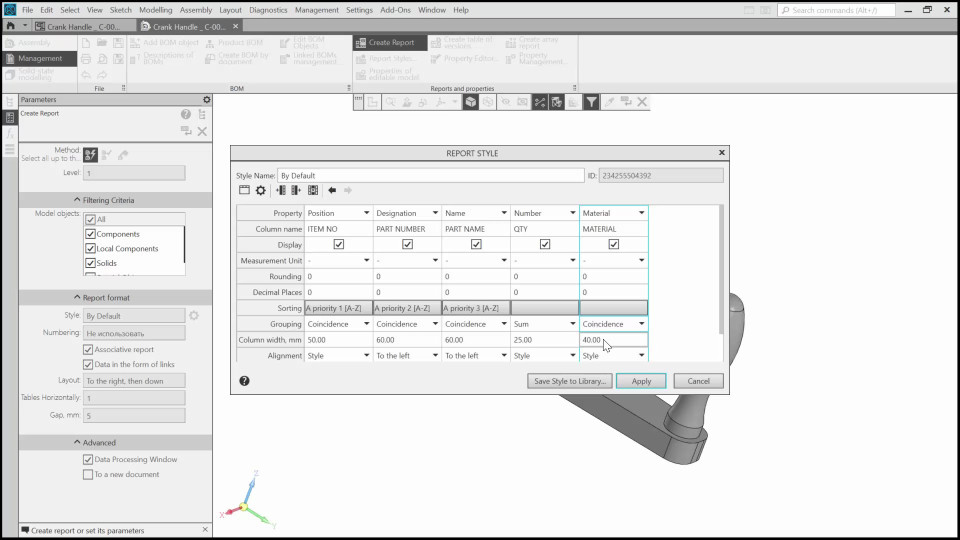Click the help question mark in Report Style dialog
Screen dimensions: 960x540
click(245, 381)
